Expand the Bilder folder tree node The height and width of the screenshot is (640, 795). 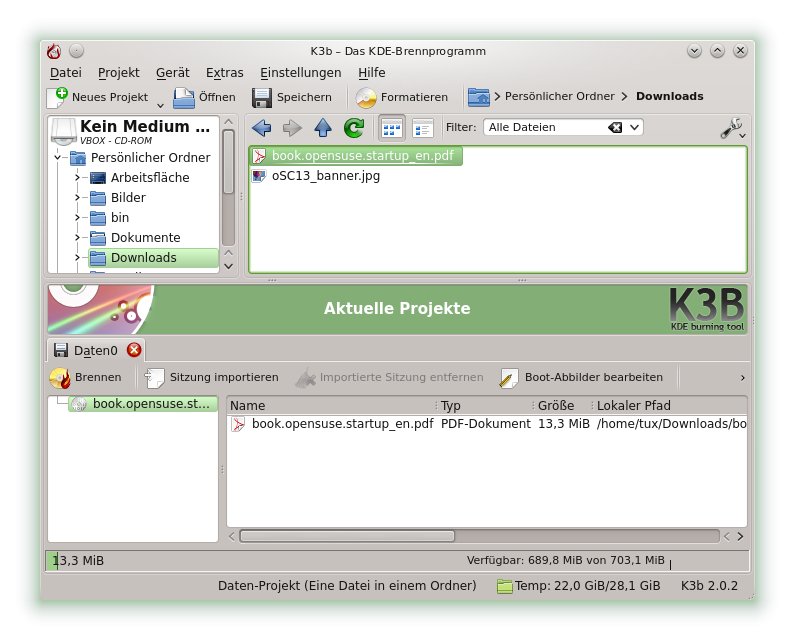click(77, 198)
